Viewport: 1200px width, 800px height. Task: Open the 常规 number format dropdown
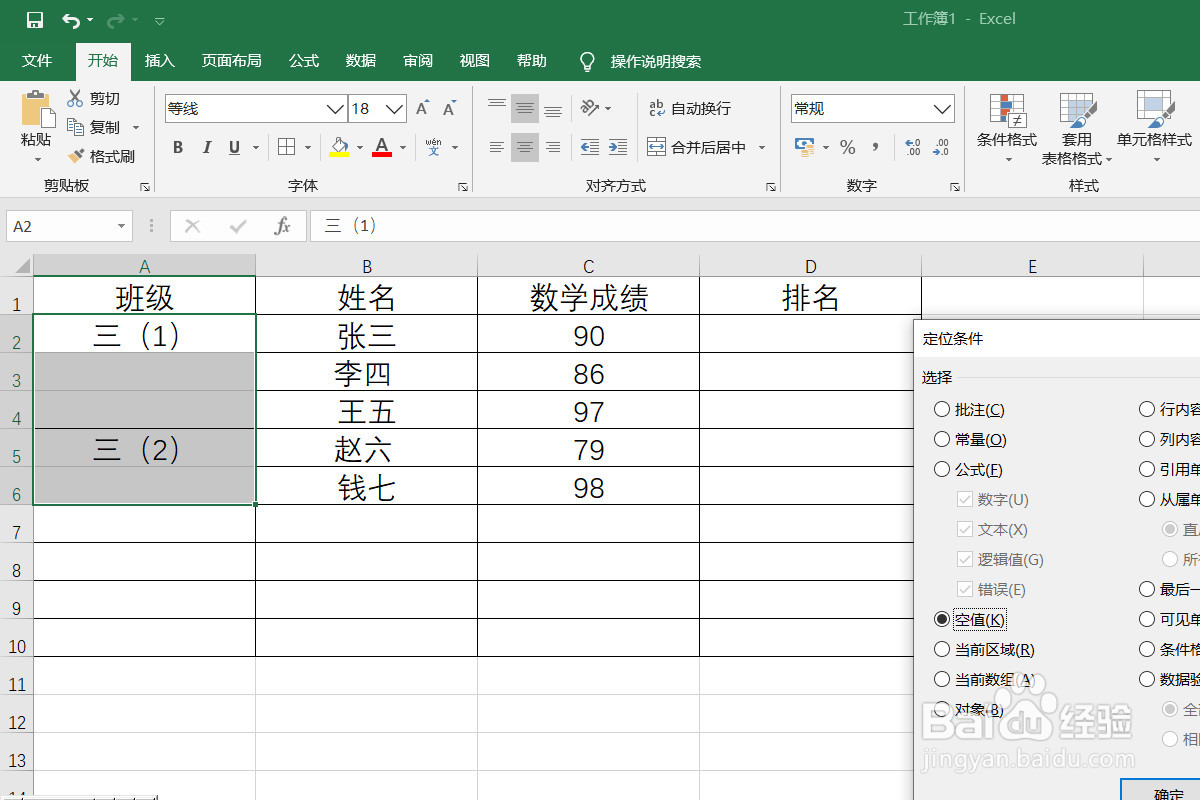point(941,108)
